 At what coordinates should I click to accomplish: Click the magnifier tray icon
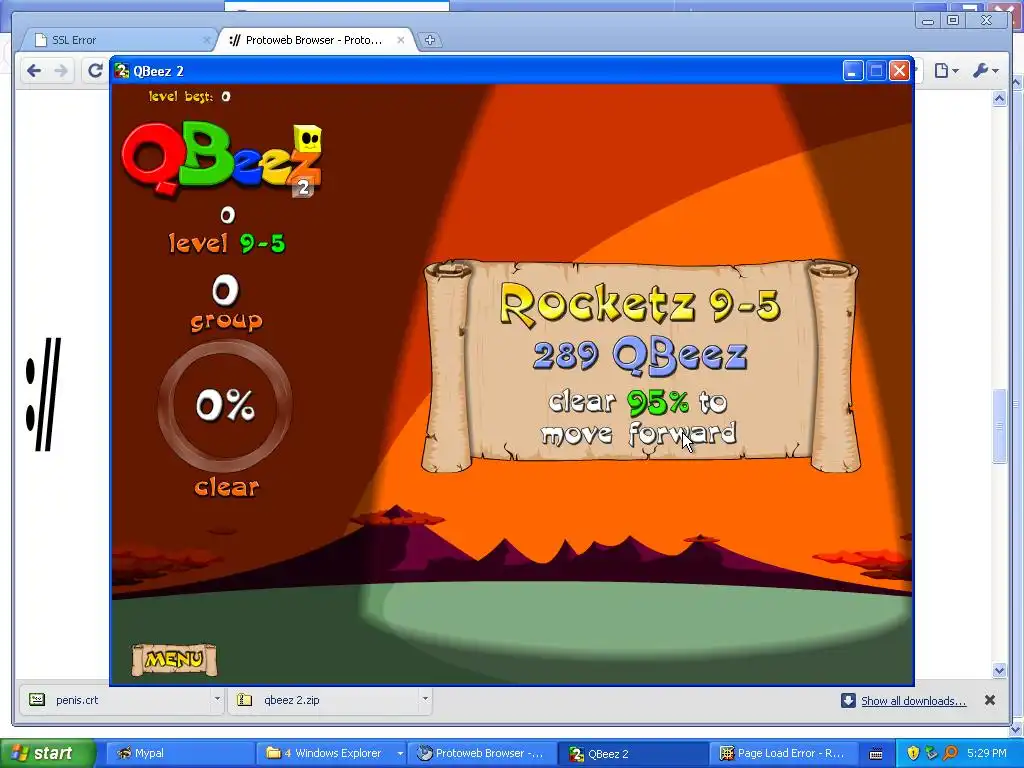click(x=950, y=753)
